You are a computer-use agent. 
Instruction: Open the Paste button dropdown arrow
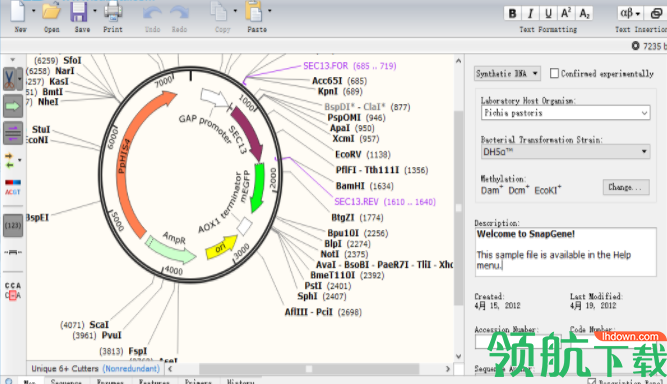[270, 11]
